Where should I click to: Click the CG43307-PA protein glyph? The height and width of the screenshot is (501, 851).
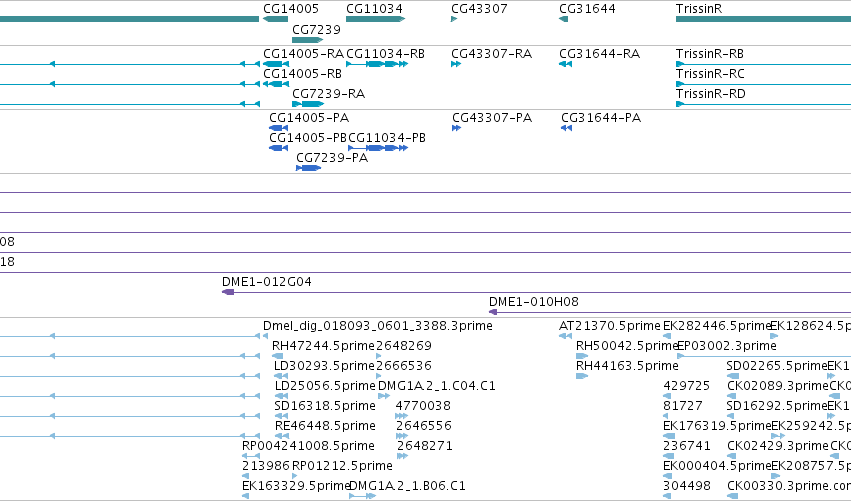point(456,128)
